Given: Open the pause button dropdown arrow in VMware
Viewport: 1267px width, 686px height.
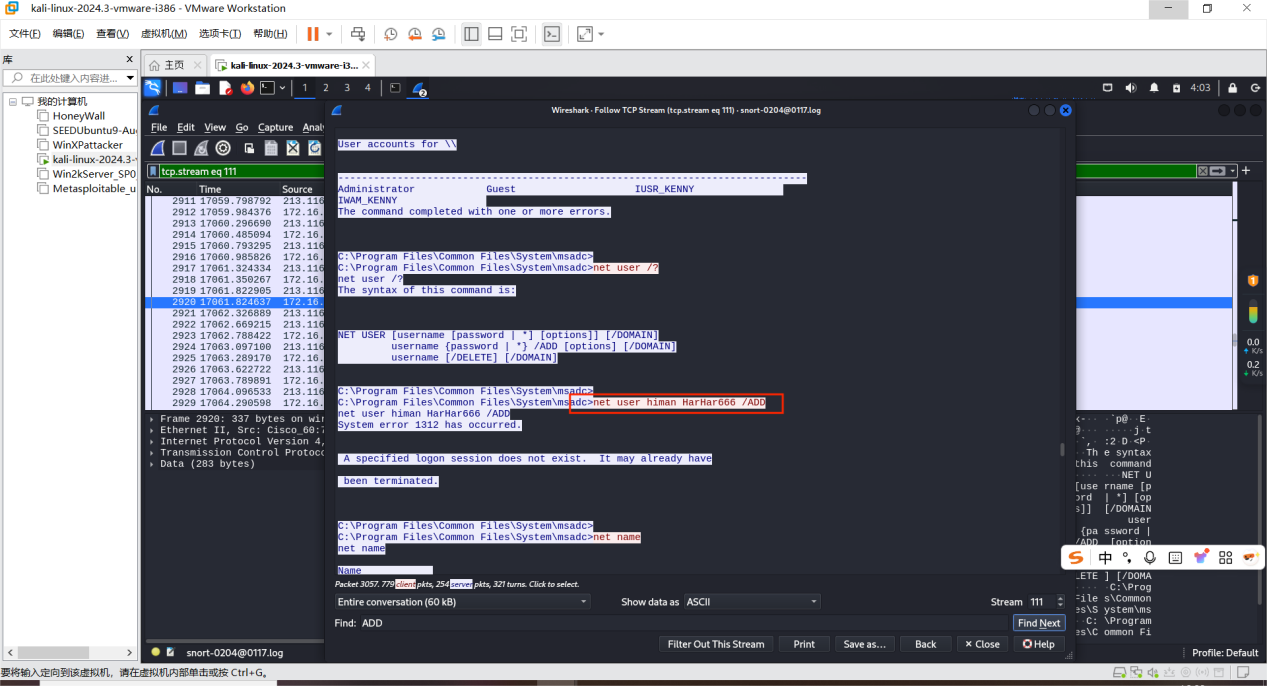Looking at the screenshot, I should pyautogui.click(x=329, y=34).
